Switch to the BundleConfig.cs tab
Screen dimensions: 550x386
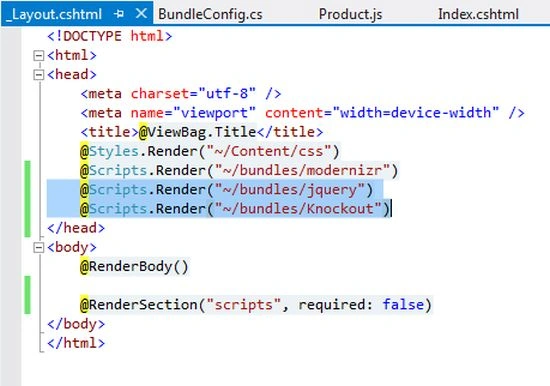click(x=210, y=14)
